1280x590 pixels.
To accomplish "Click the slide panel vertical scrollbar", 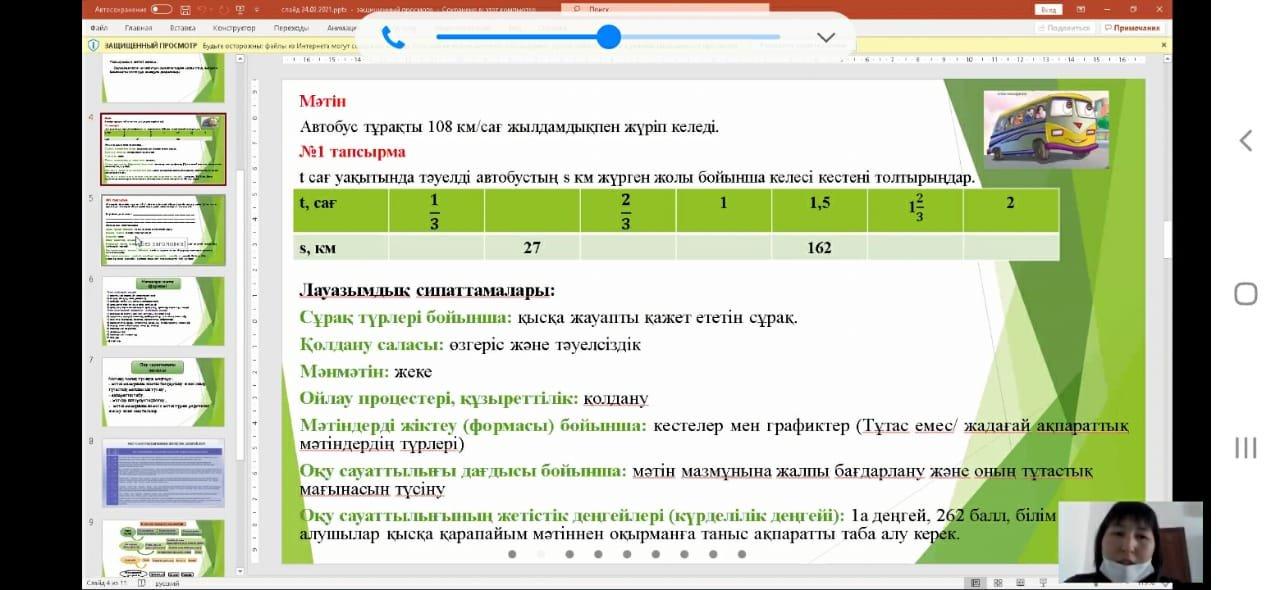I will point(240,315).
